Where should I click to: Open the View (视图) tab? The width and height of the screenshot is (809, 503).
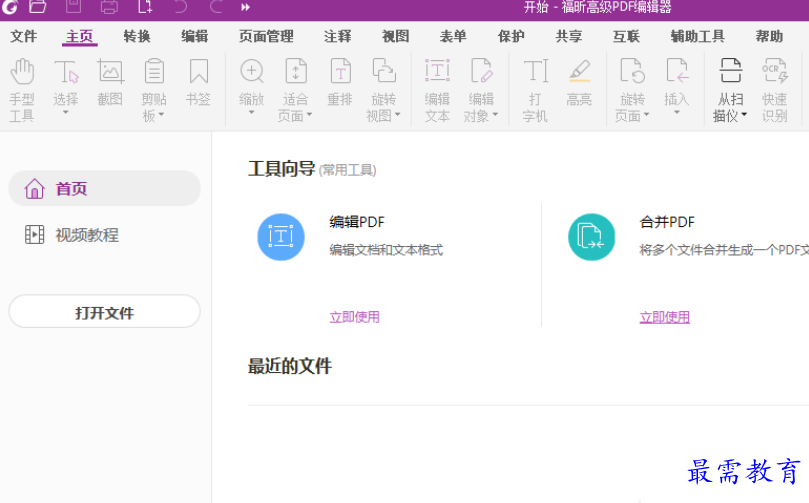[x=396, y=36]
